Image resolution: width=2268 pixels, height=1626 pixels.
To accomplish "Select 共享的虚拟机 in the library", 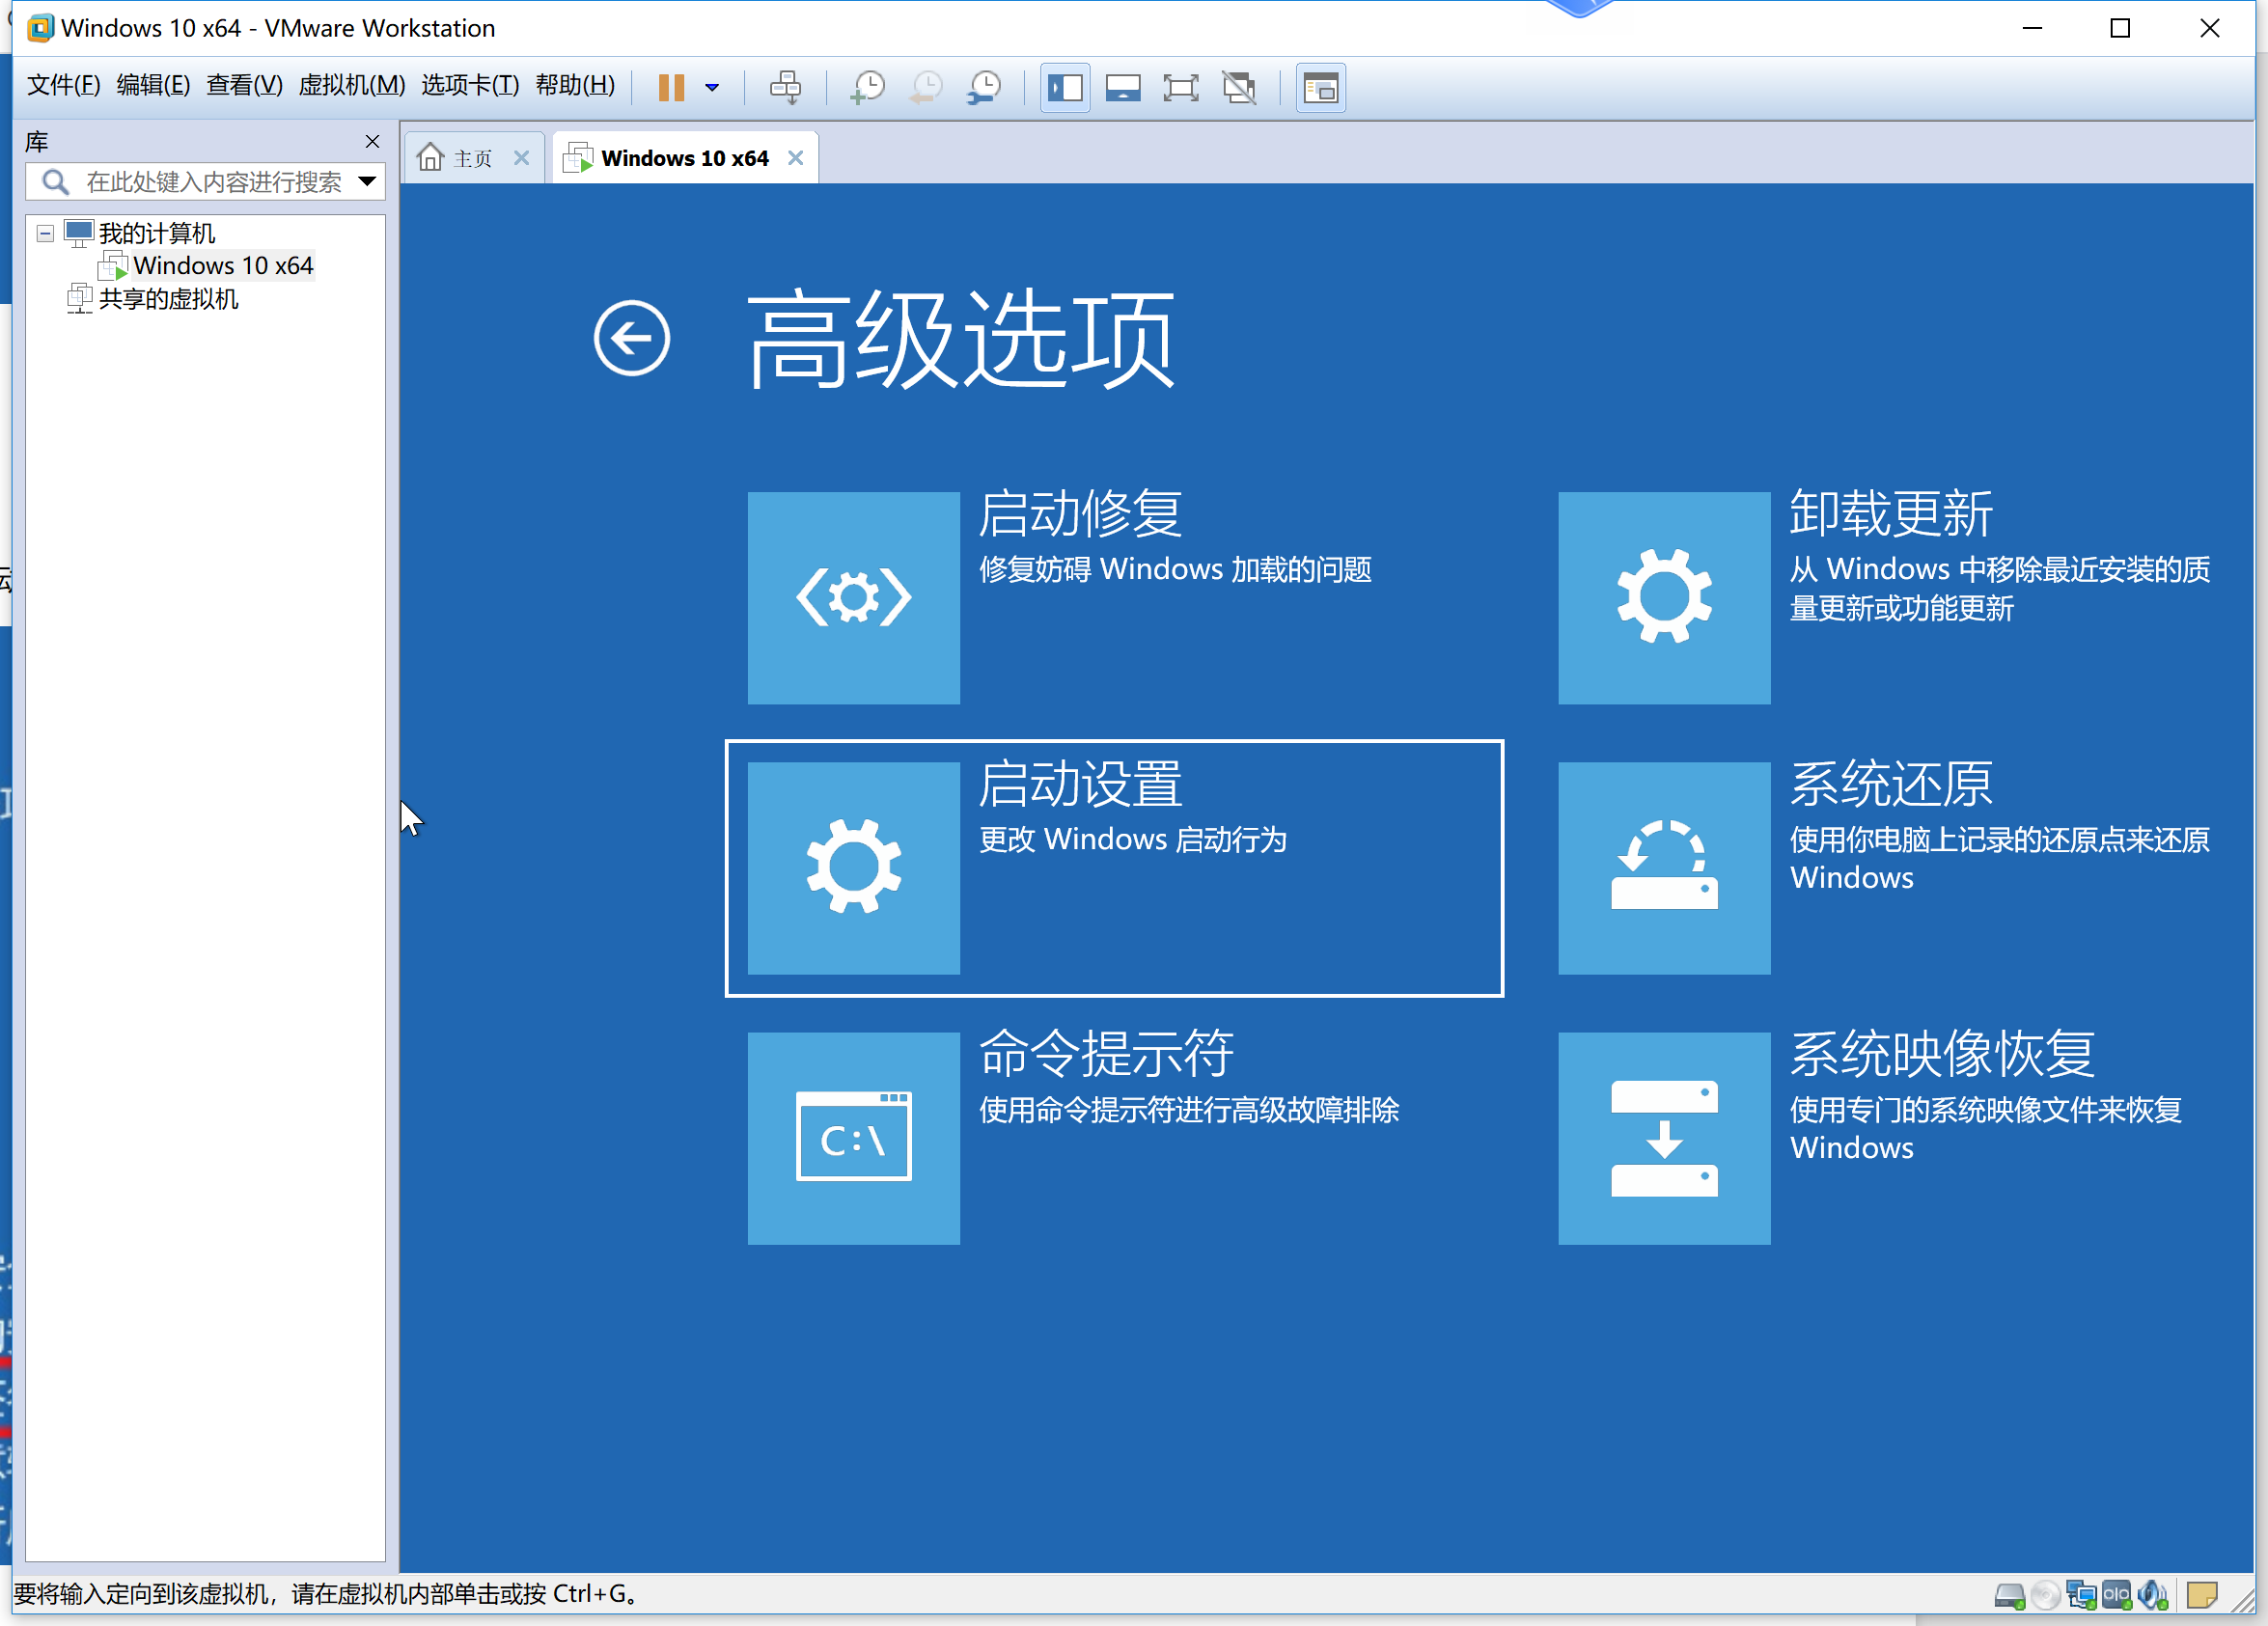I will [168, 299].
